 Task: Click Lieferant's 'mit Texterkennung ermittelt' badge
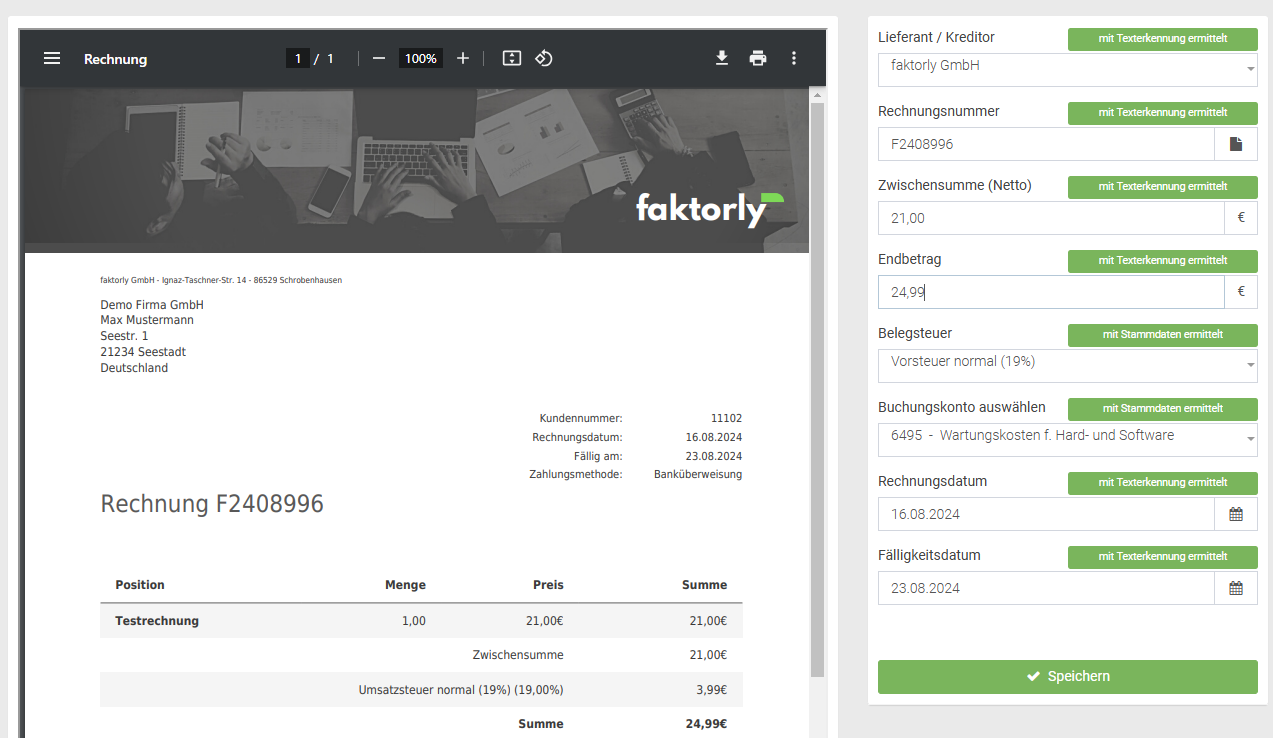pos(1163,39)
